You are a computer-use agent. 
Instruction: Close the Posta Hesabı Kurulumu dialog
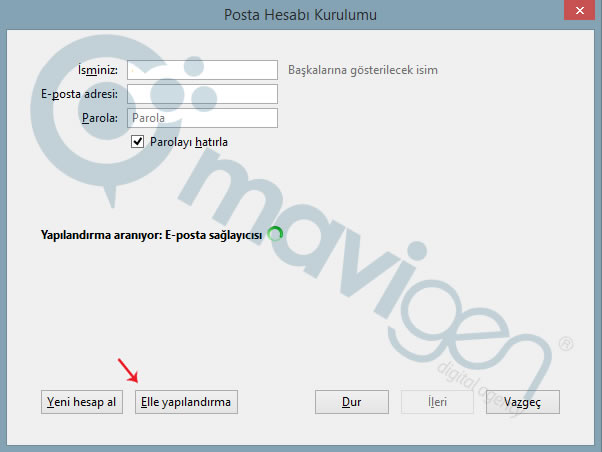click(x=579, y=10)
